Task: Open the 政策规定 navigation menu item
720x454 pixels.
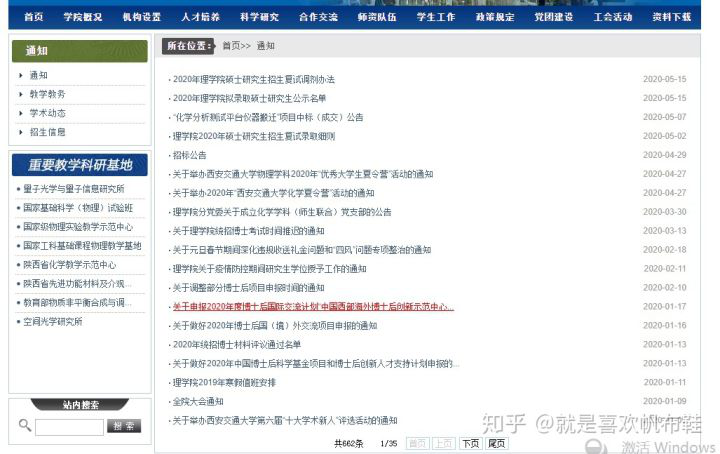Action: click(x=495, y=17)
